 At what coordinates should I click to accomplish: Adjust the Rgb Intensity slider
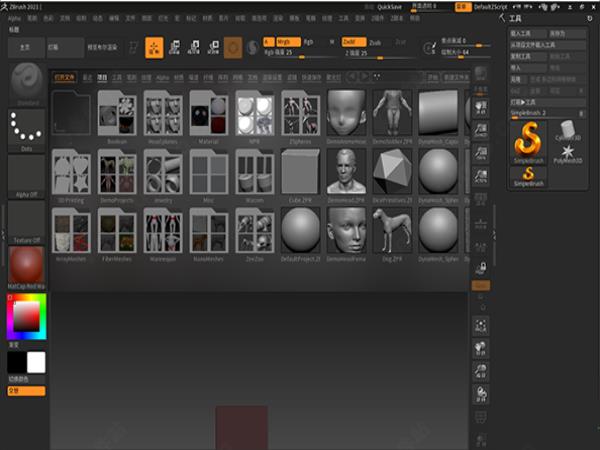coord(301,53)
